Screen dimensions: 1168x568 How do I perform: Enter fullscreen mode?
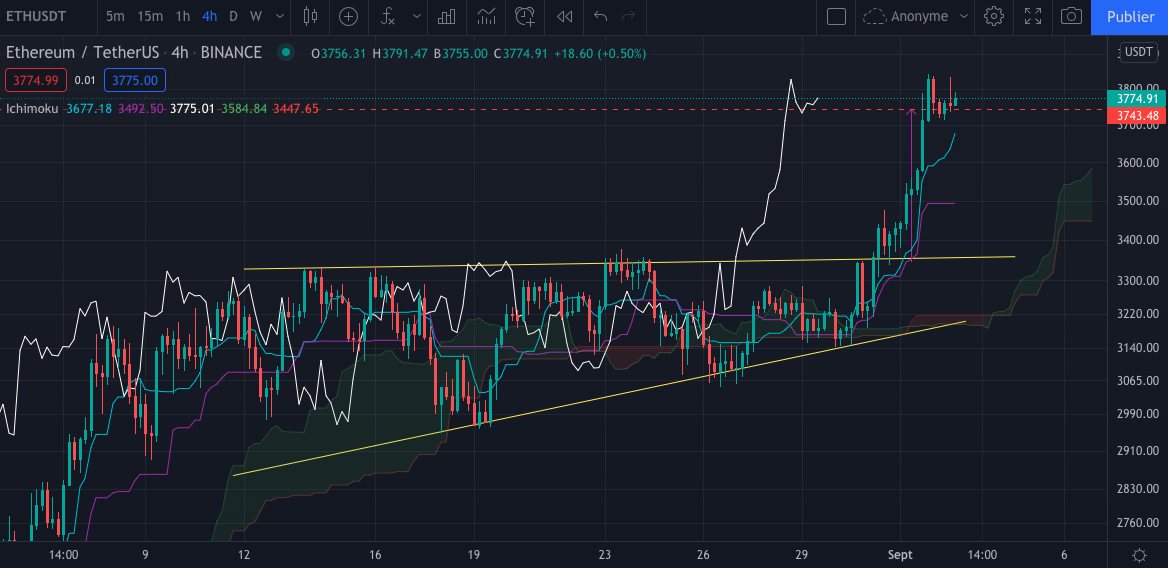(1032, 16)
